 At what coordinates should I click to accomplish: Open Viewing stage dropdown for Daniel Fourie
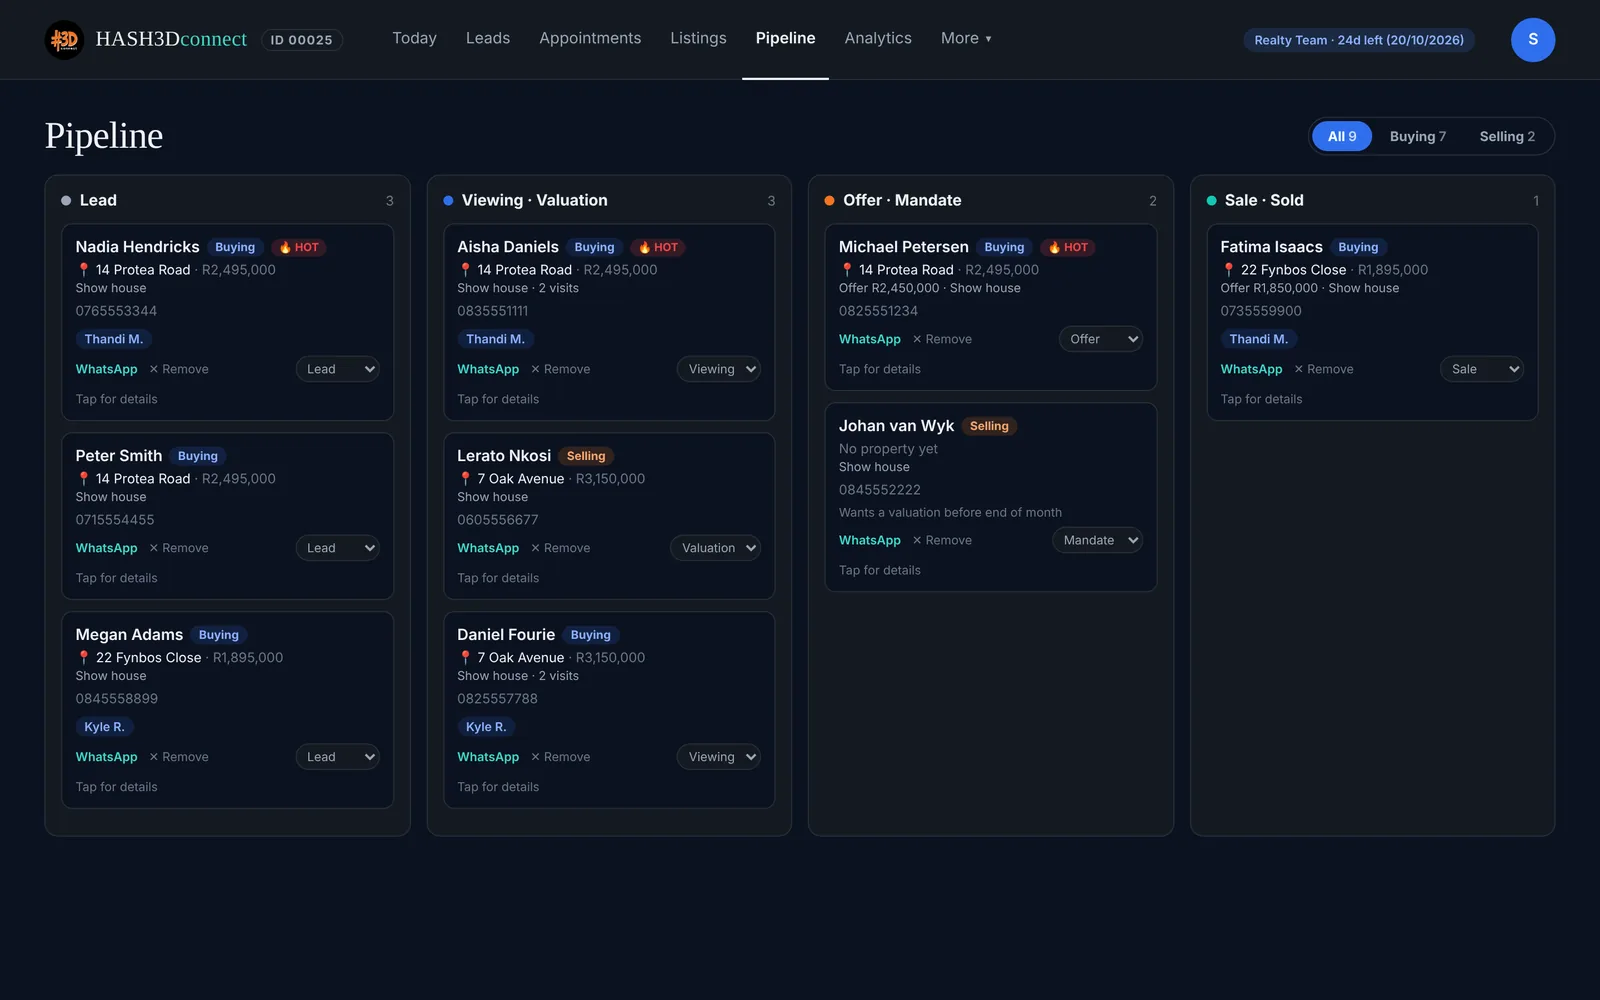point(719,757)
